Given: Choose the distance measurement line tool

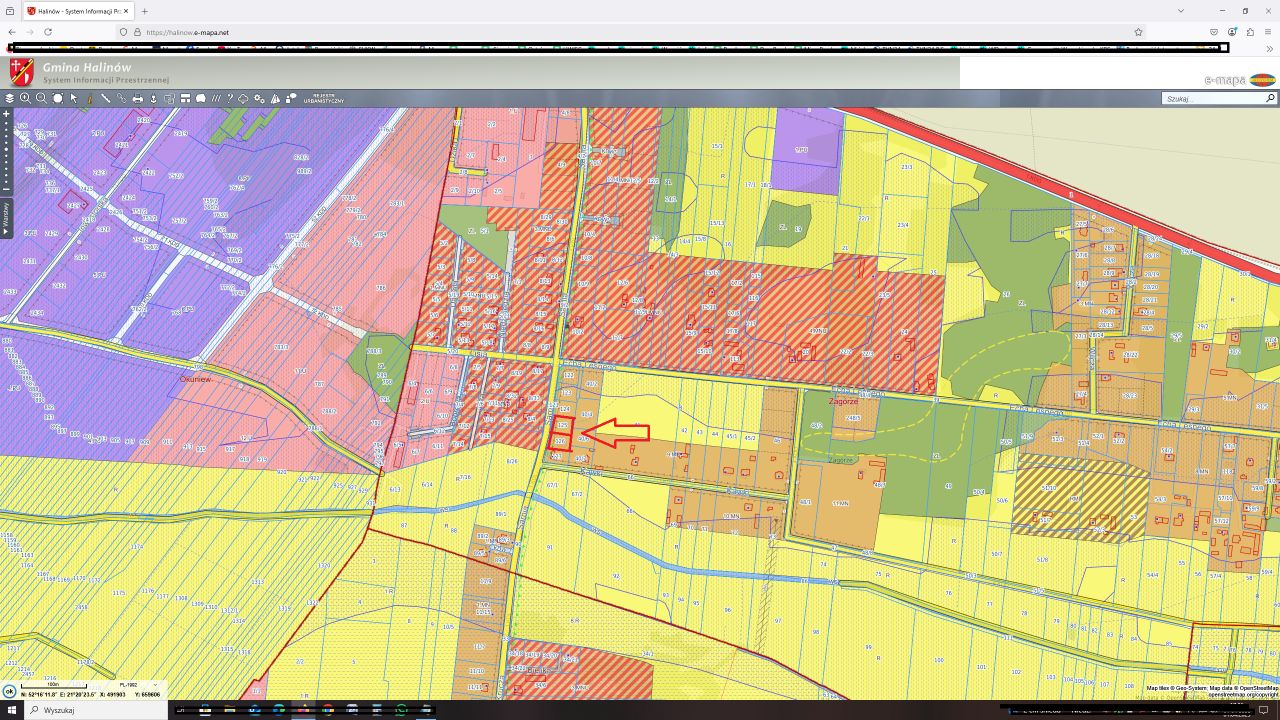Looking at the screenshot, I should click(x=105, y=99).
